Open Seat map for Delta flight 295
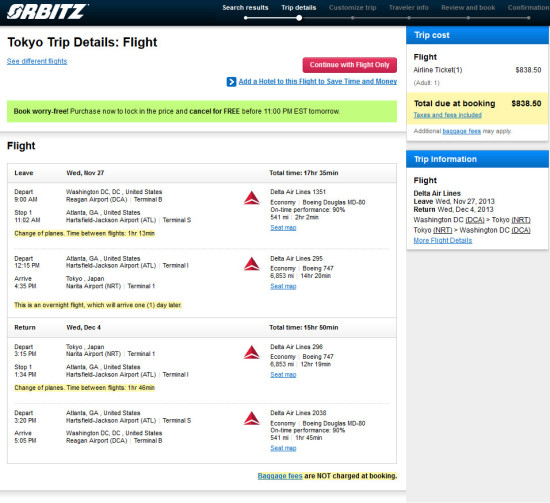The image size is (550, 503). click(x=283, y=286)
